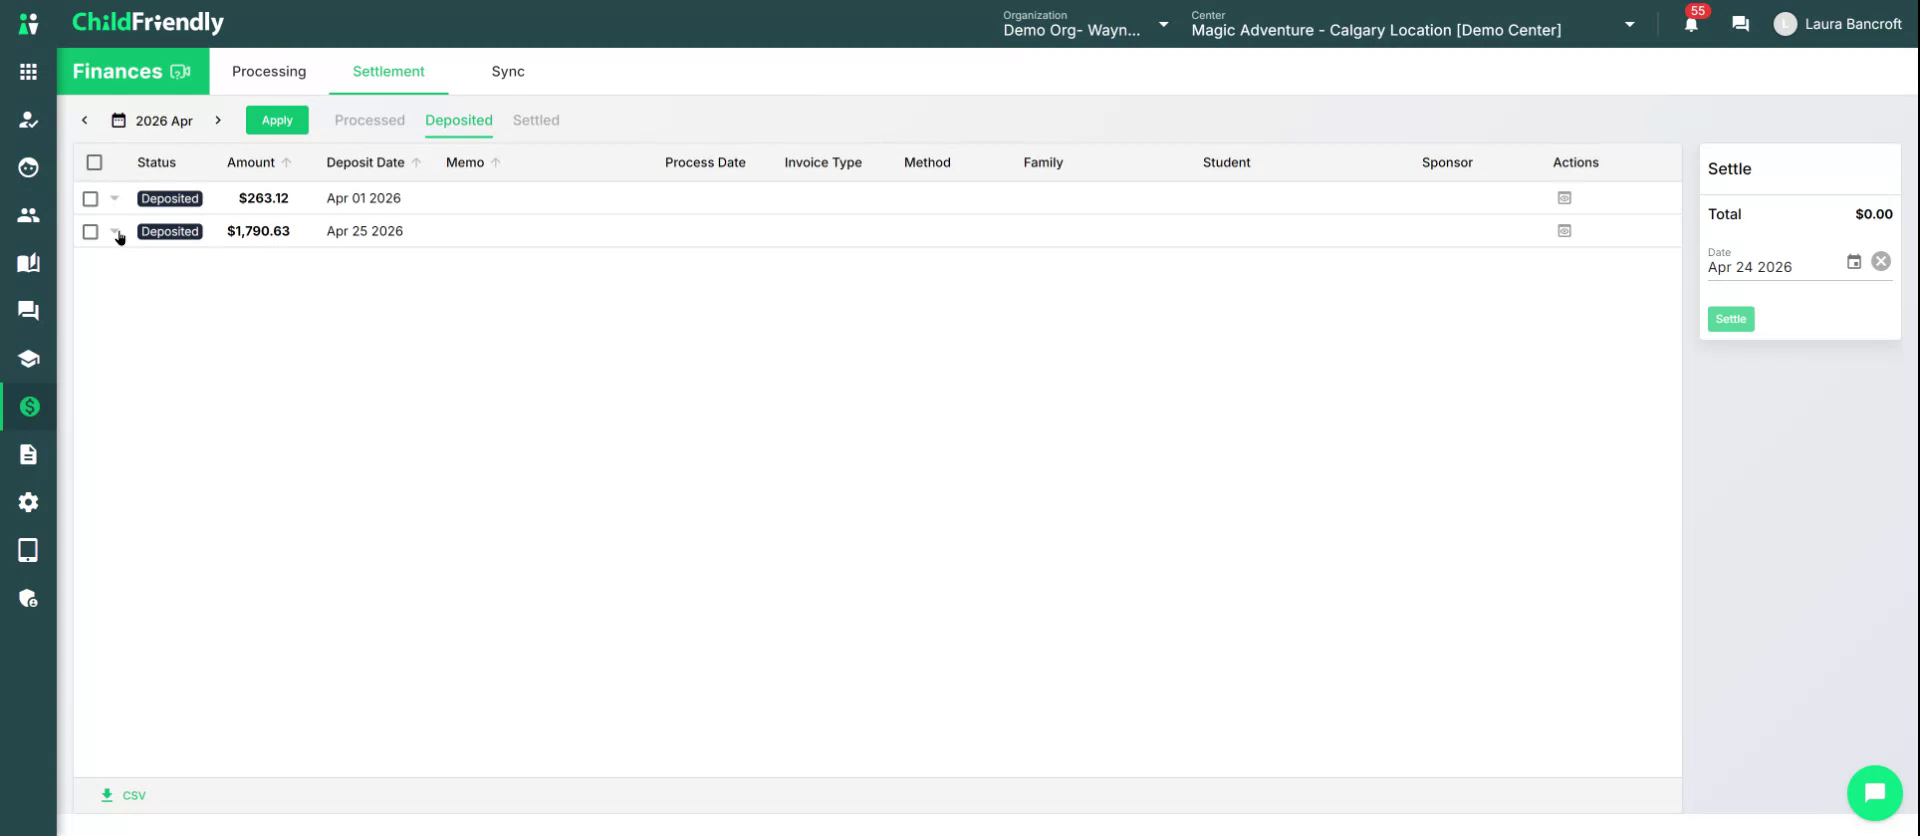Open the live chat support bubble

coord(1874,793)
